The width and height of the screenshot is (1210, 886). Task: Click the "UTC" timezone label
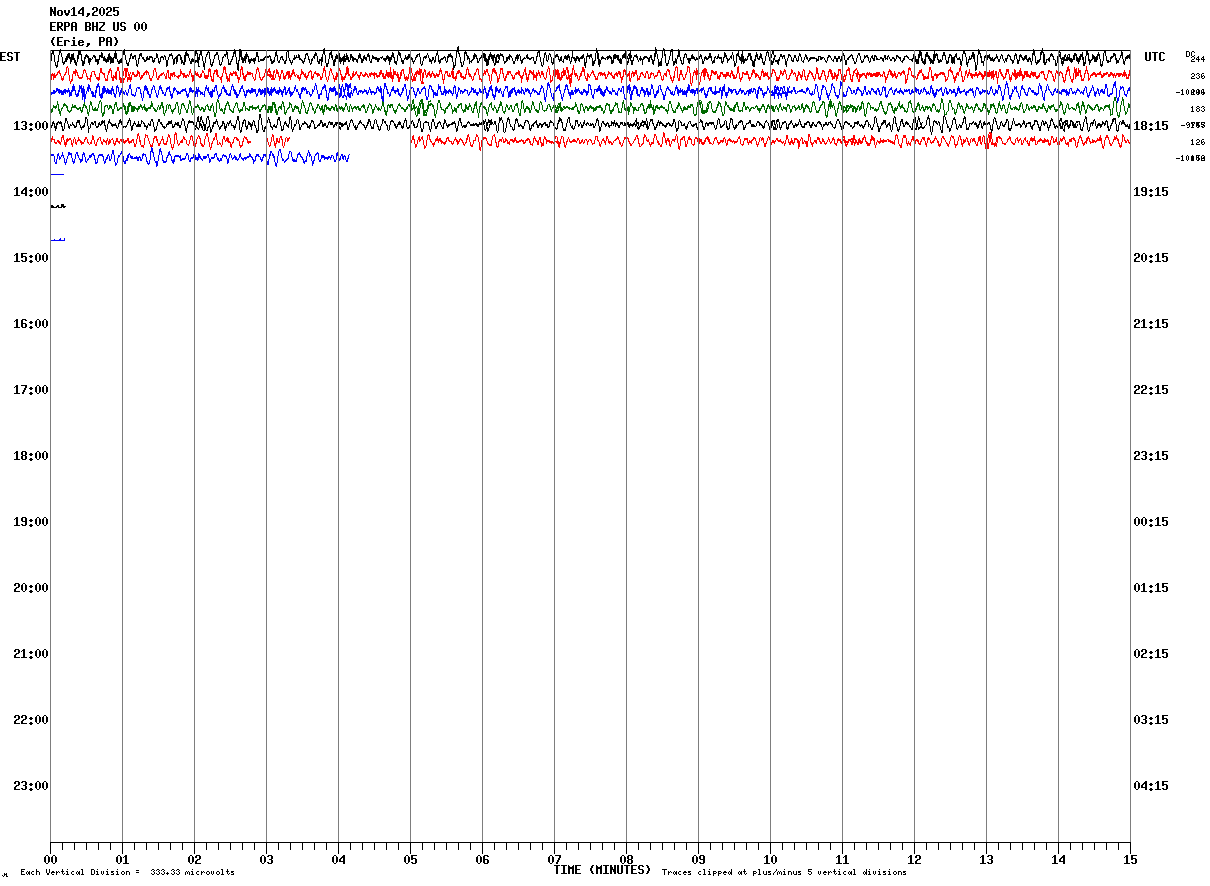(x=1155, y=57)
